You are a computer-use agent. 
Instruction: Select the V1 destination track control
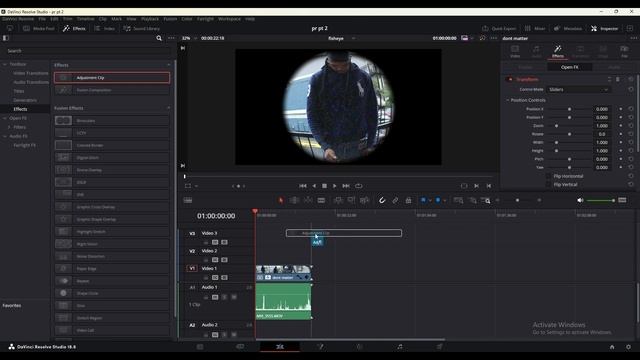click(192, 269)
